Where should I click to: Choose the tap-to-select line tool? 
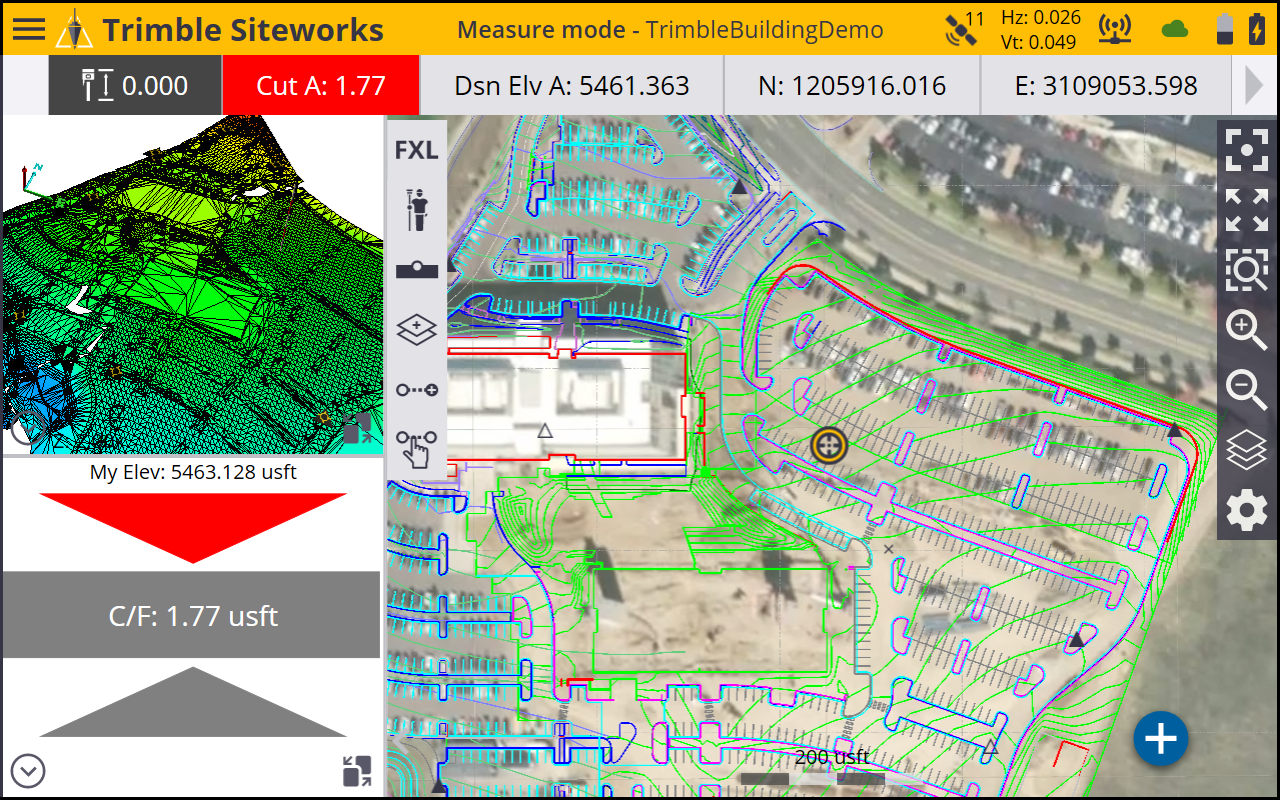tap(416, 449)
